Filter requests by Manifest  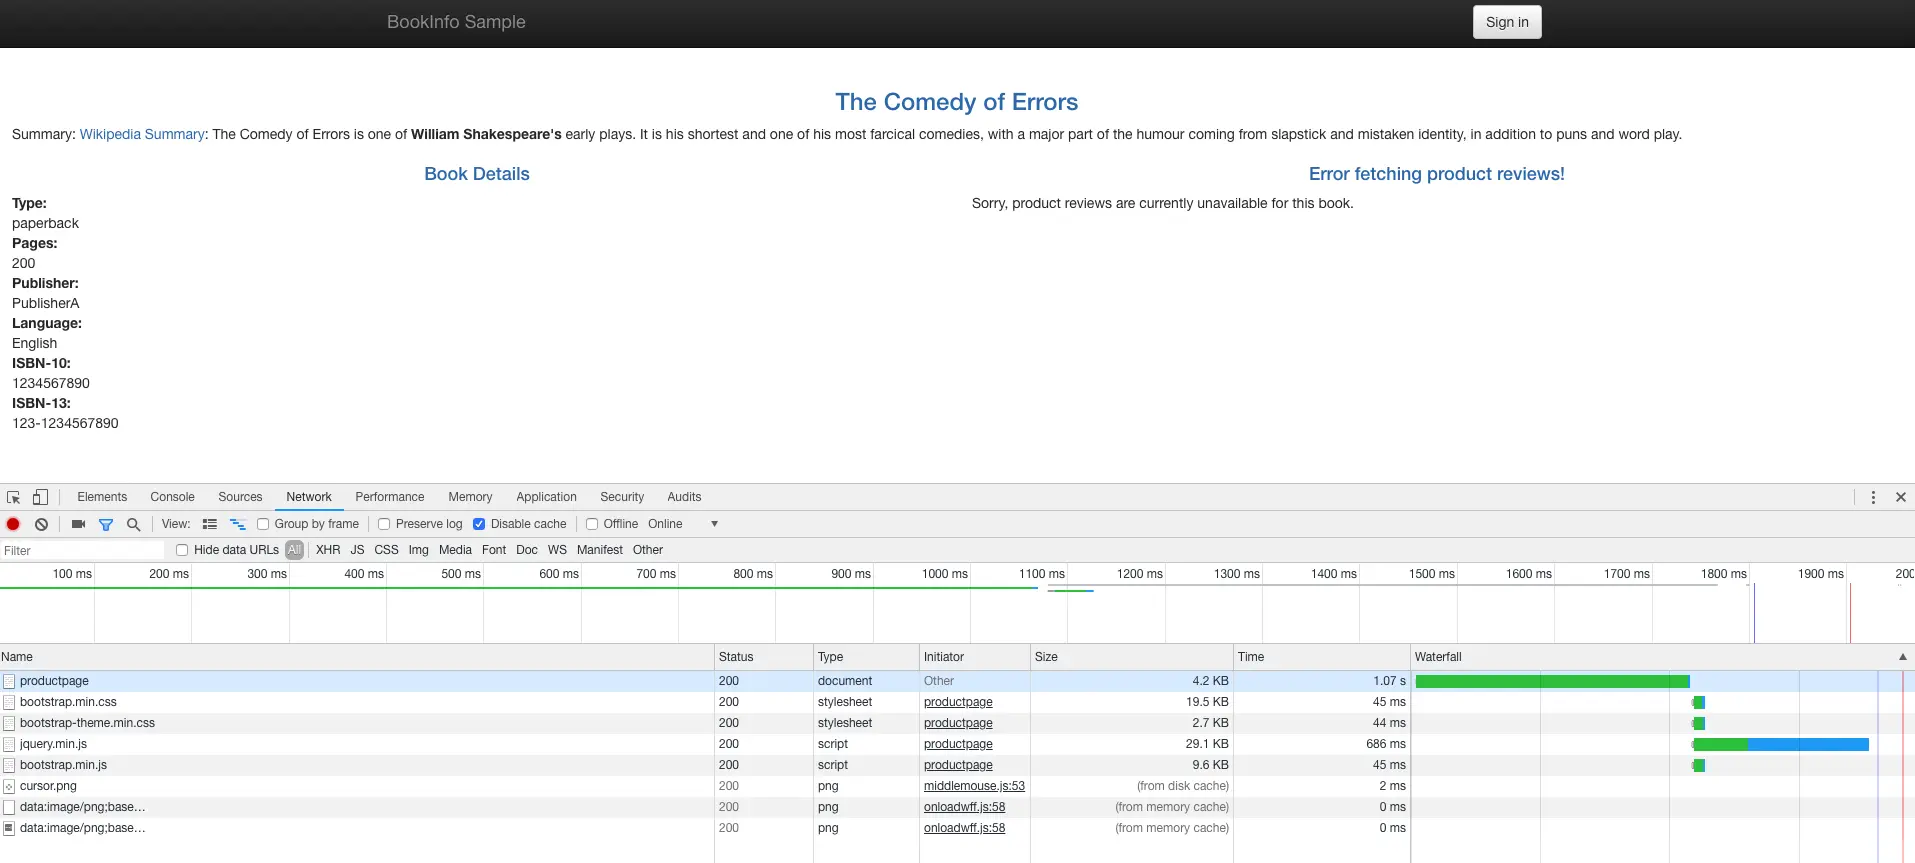[x=600, y=550]
